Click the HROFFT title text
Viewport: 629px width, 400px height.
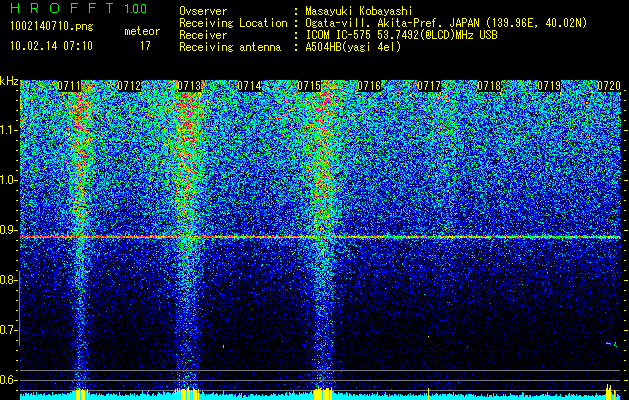[62, 8]
